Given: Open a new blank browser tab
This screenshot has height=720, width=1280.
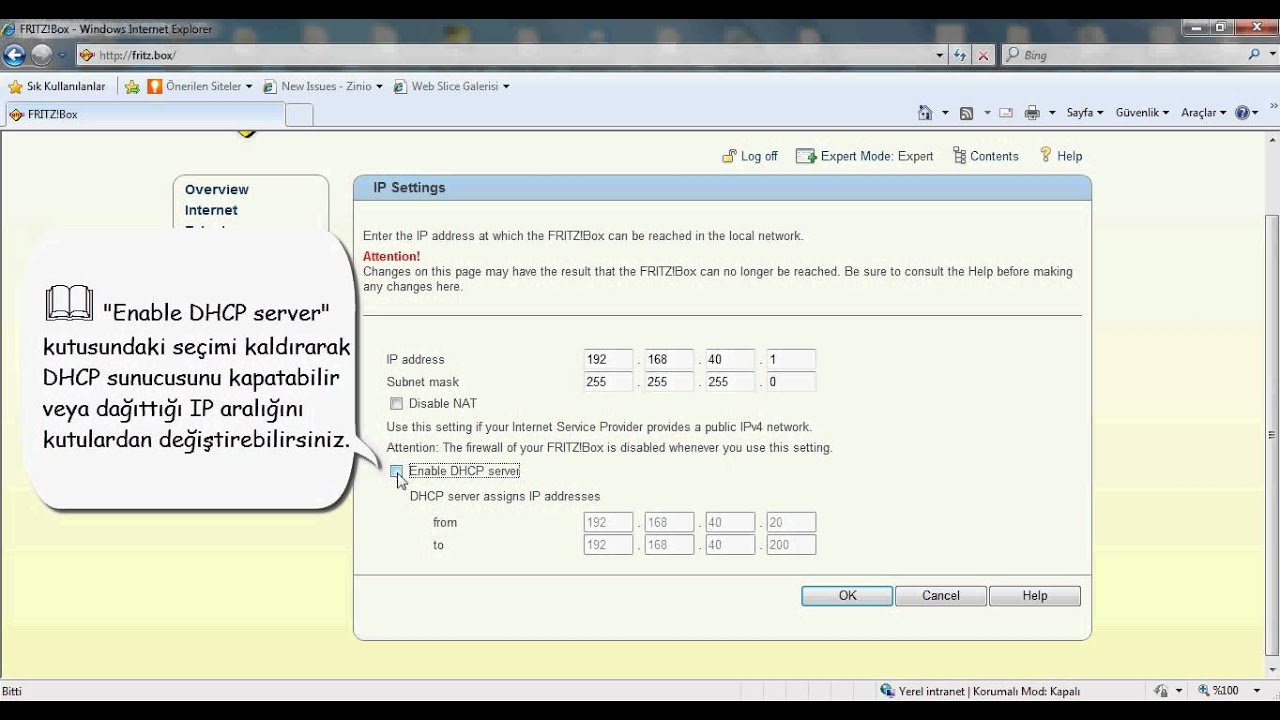Looking at the screenshot, I should click(299, 115).
